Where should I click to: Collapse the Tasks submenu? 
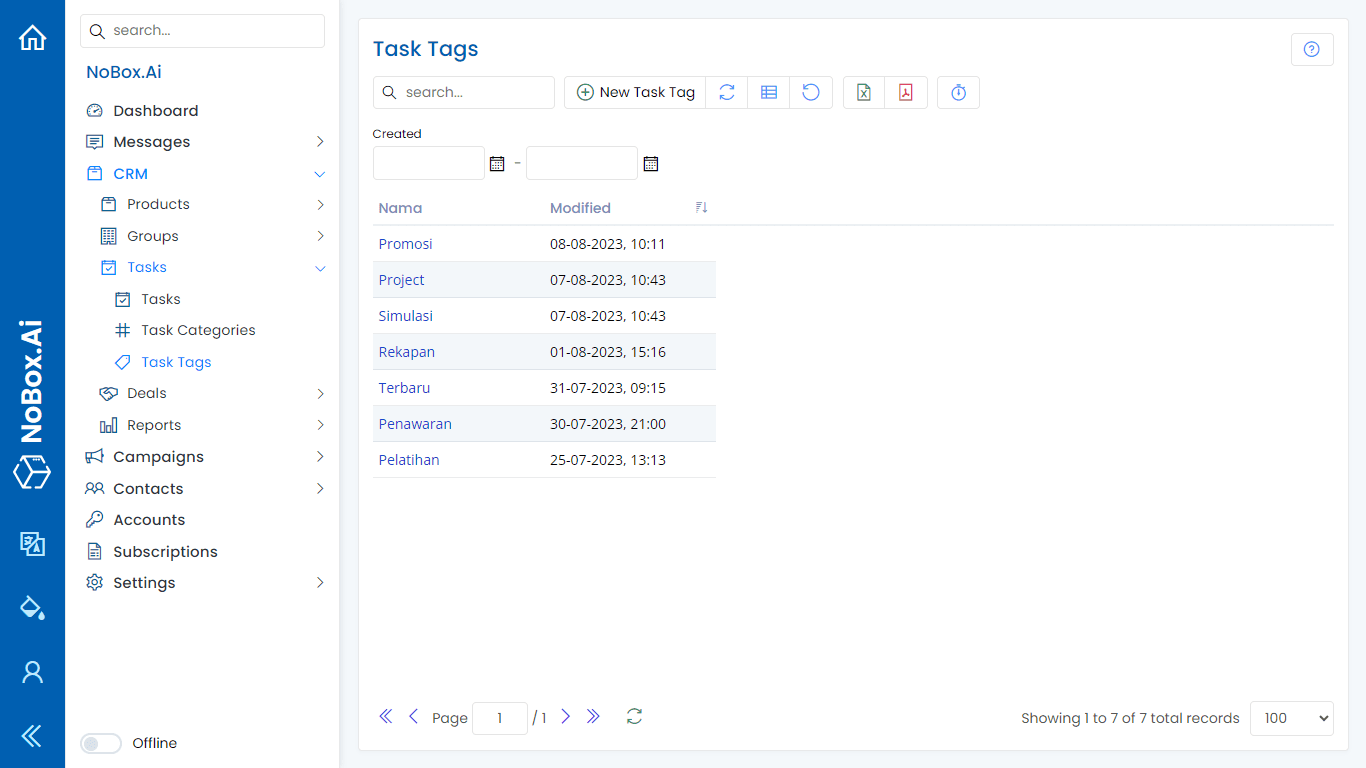[x=320, y=268]
